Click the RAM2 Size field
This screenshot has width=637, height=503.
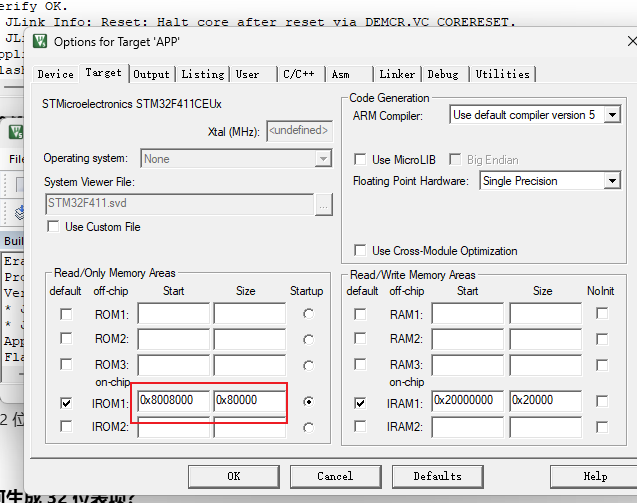click(x=546, y=339)
